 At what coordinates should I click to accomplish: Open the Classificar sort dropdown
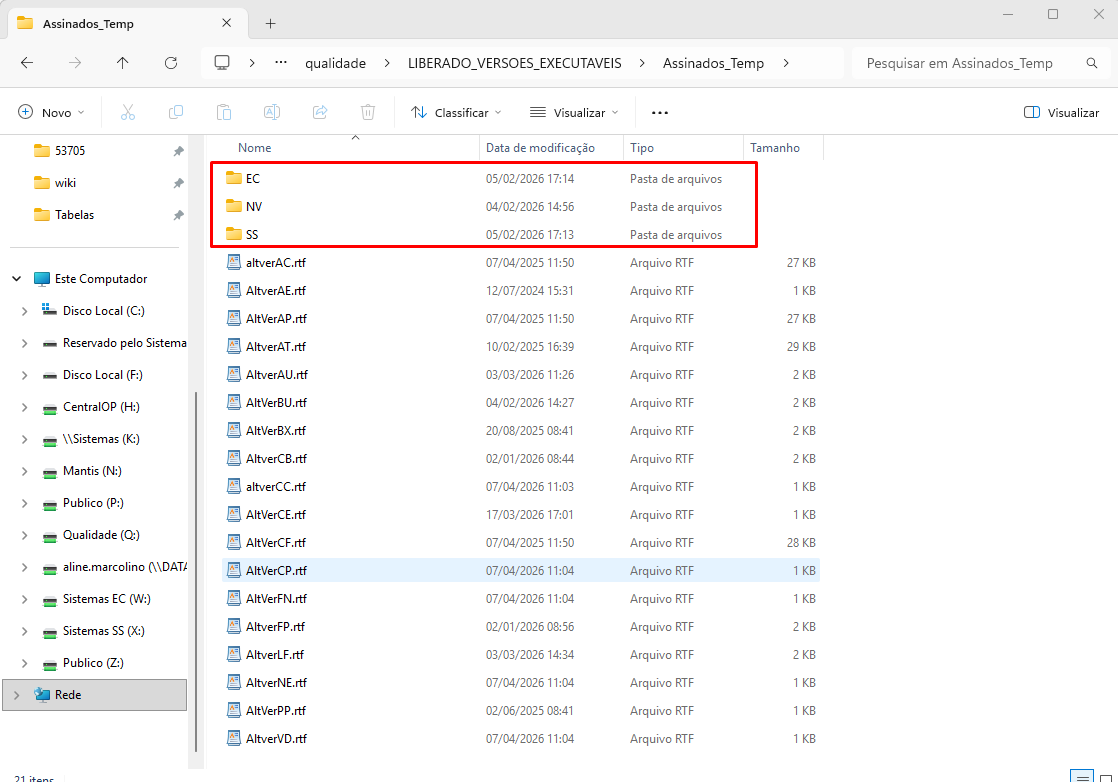pos(456,113)
